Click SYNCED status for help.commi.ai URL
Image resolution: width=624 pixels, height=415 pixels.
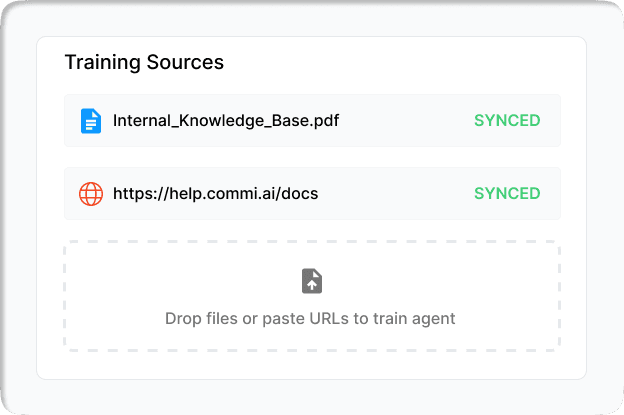(507, 193)
